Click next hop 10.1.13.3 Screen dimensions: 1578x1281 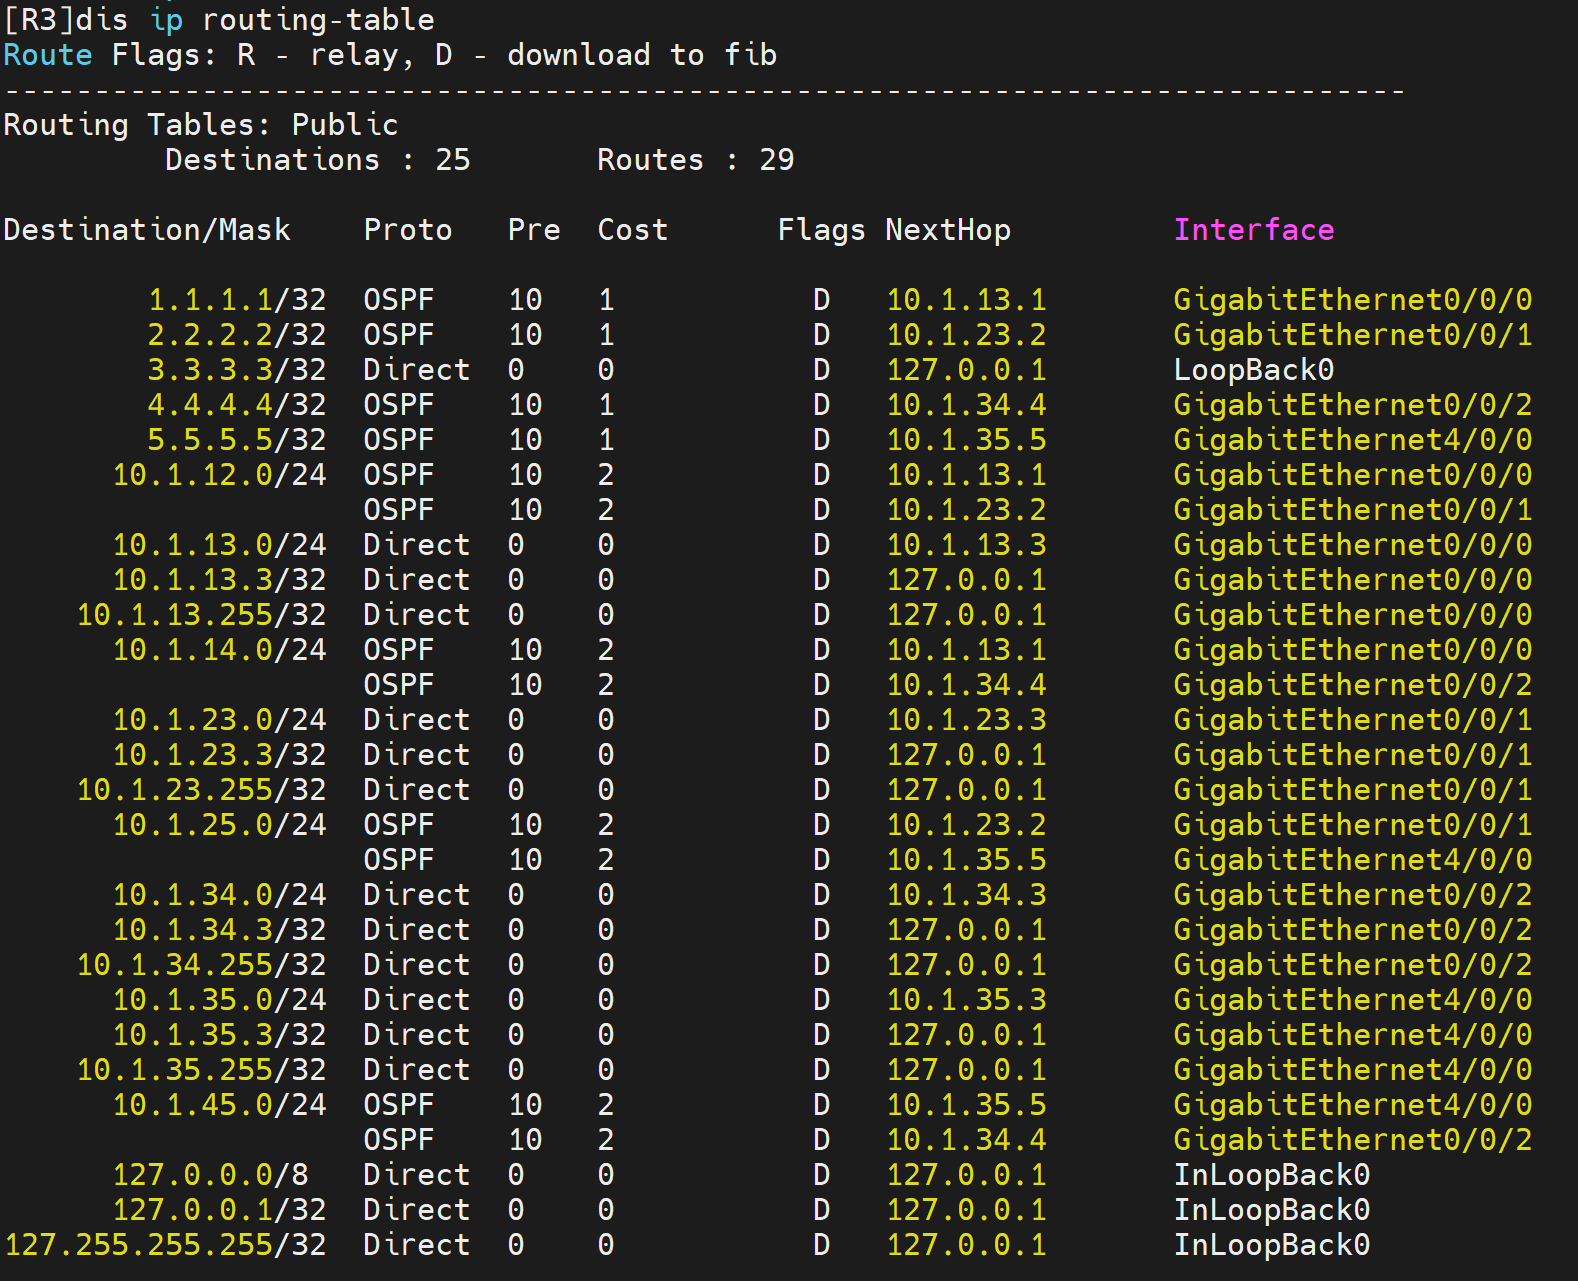click(x=966, y=545)
